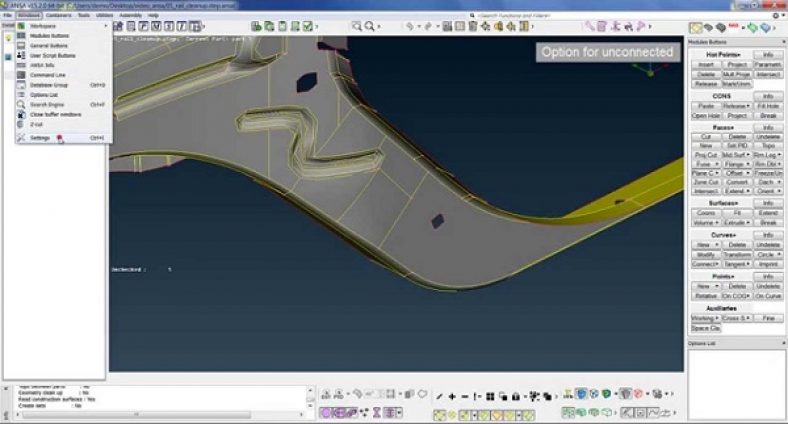Select Settings from the Window menu
Image resolution: width=788 pixels, height=424 pixels.
[x=40, y=138]
